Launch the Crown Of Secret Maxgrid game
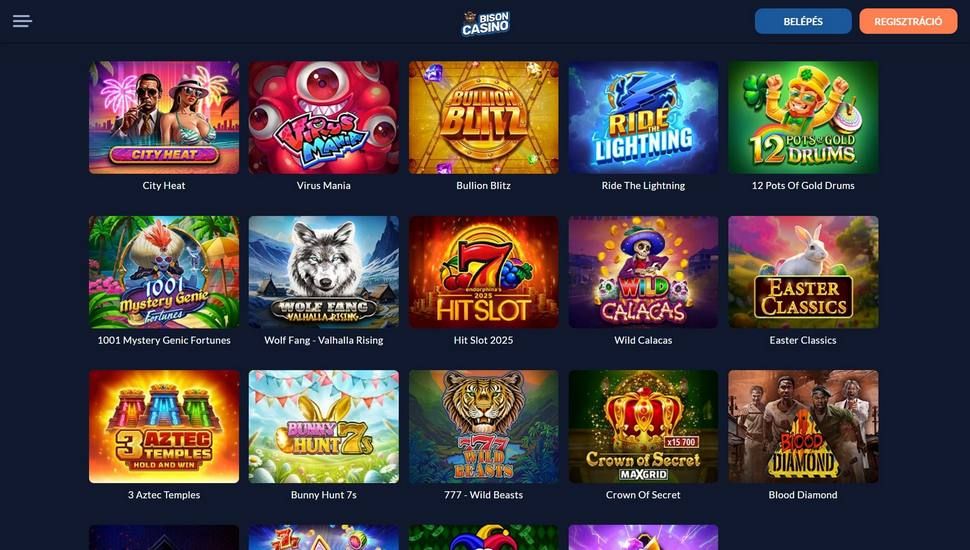970x550 pixels. (643, 426)
